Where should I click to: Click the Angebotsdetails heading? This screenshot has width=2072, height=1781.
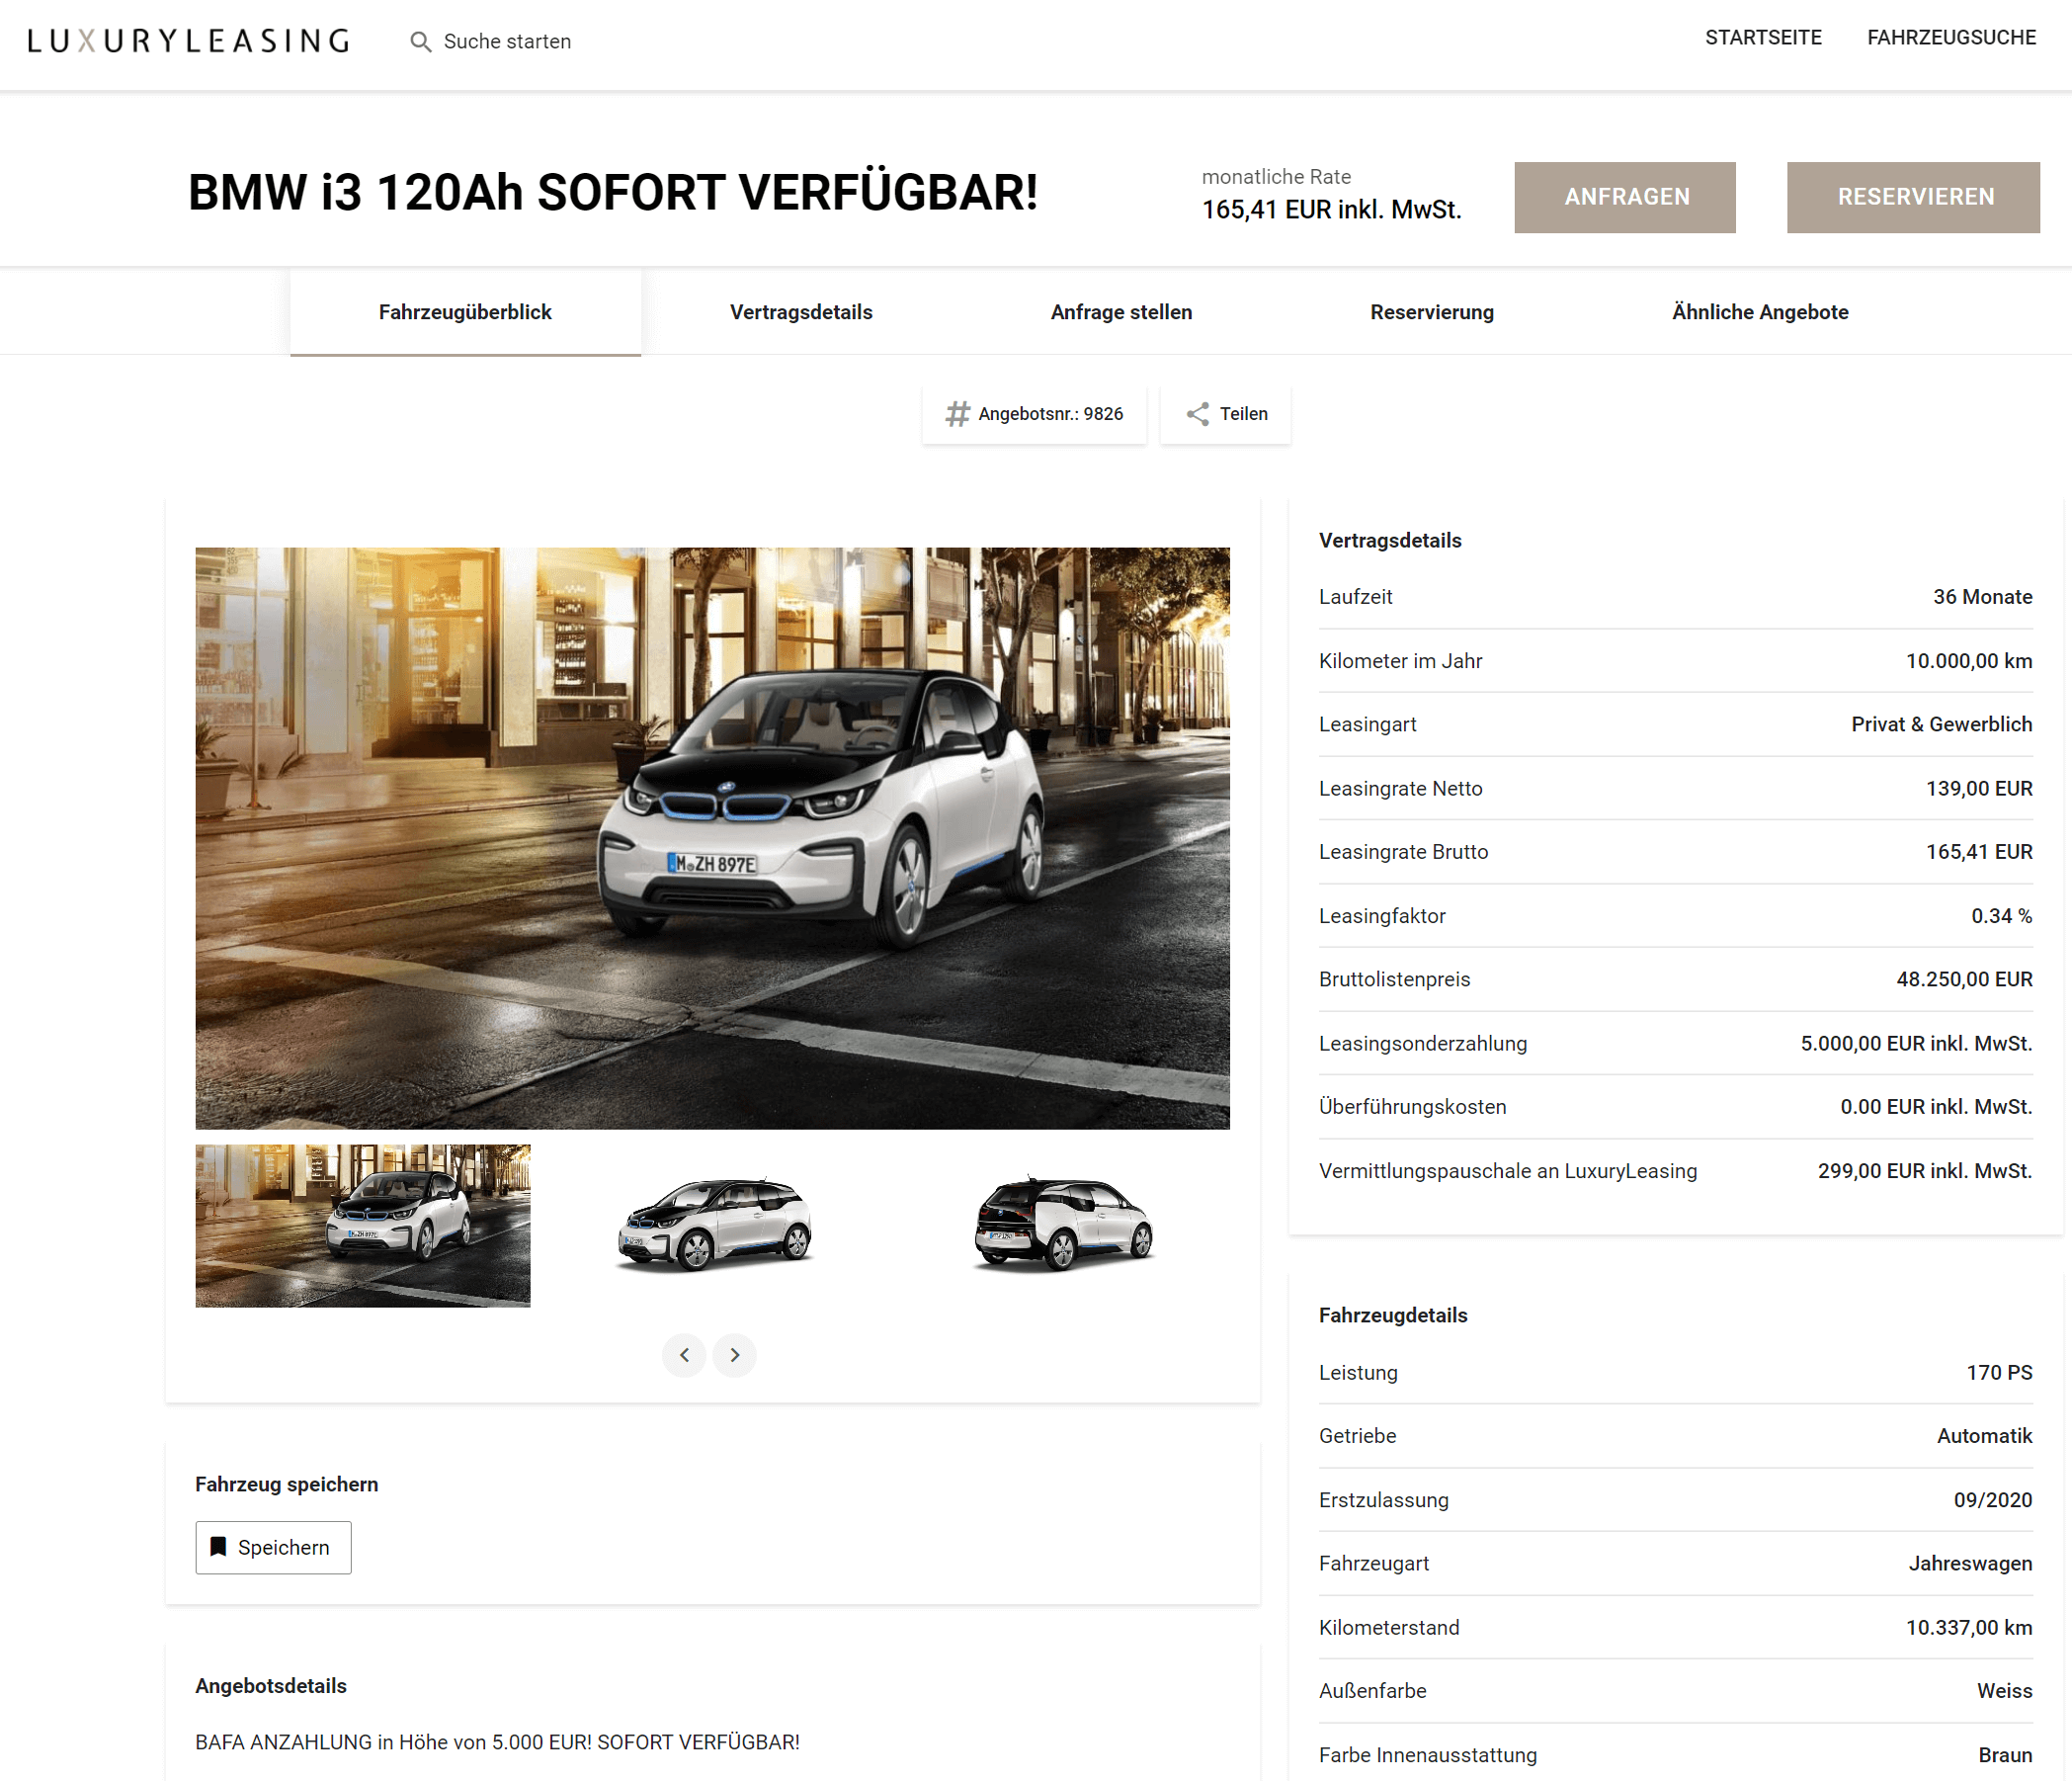point(271,1686)
